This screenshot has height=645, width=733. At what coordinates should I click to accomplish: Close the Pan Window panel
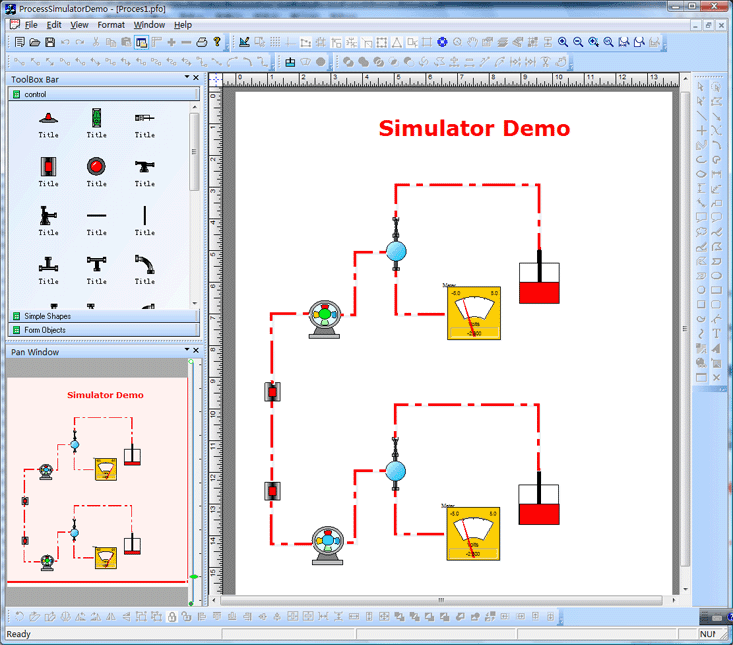[196, 350]
